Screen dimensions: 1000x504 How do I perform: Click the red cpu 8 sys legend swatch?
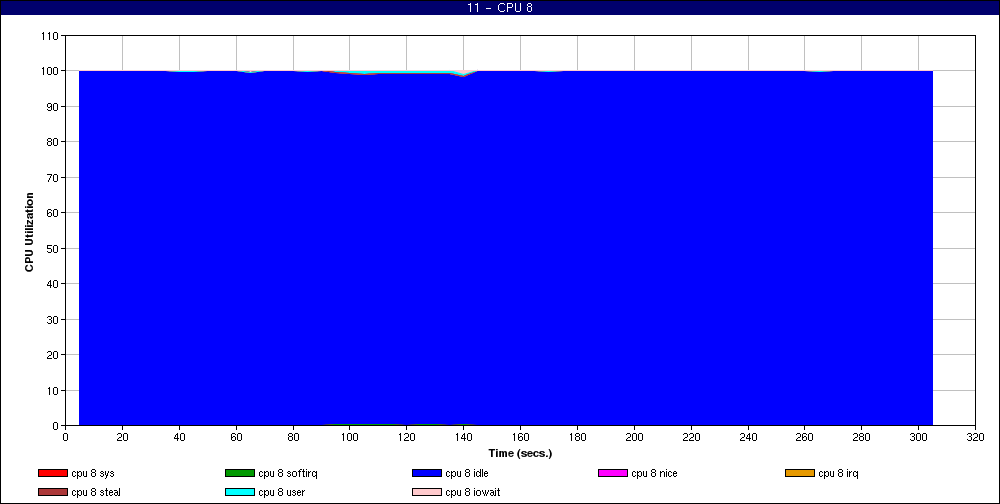[x=53, y=473]
